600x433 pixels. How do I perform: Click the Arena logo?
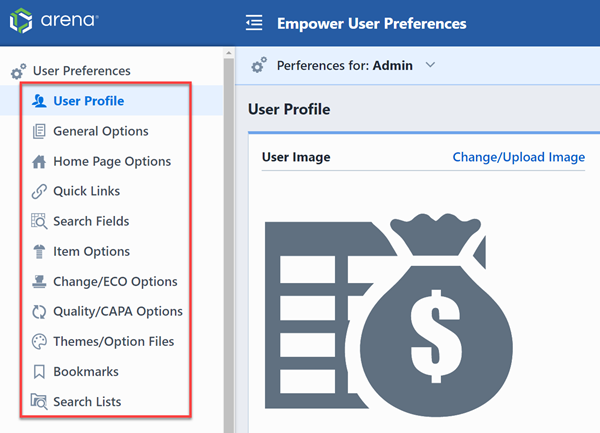point(54,20)
